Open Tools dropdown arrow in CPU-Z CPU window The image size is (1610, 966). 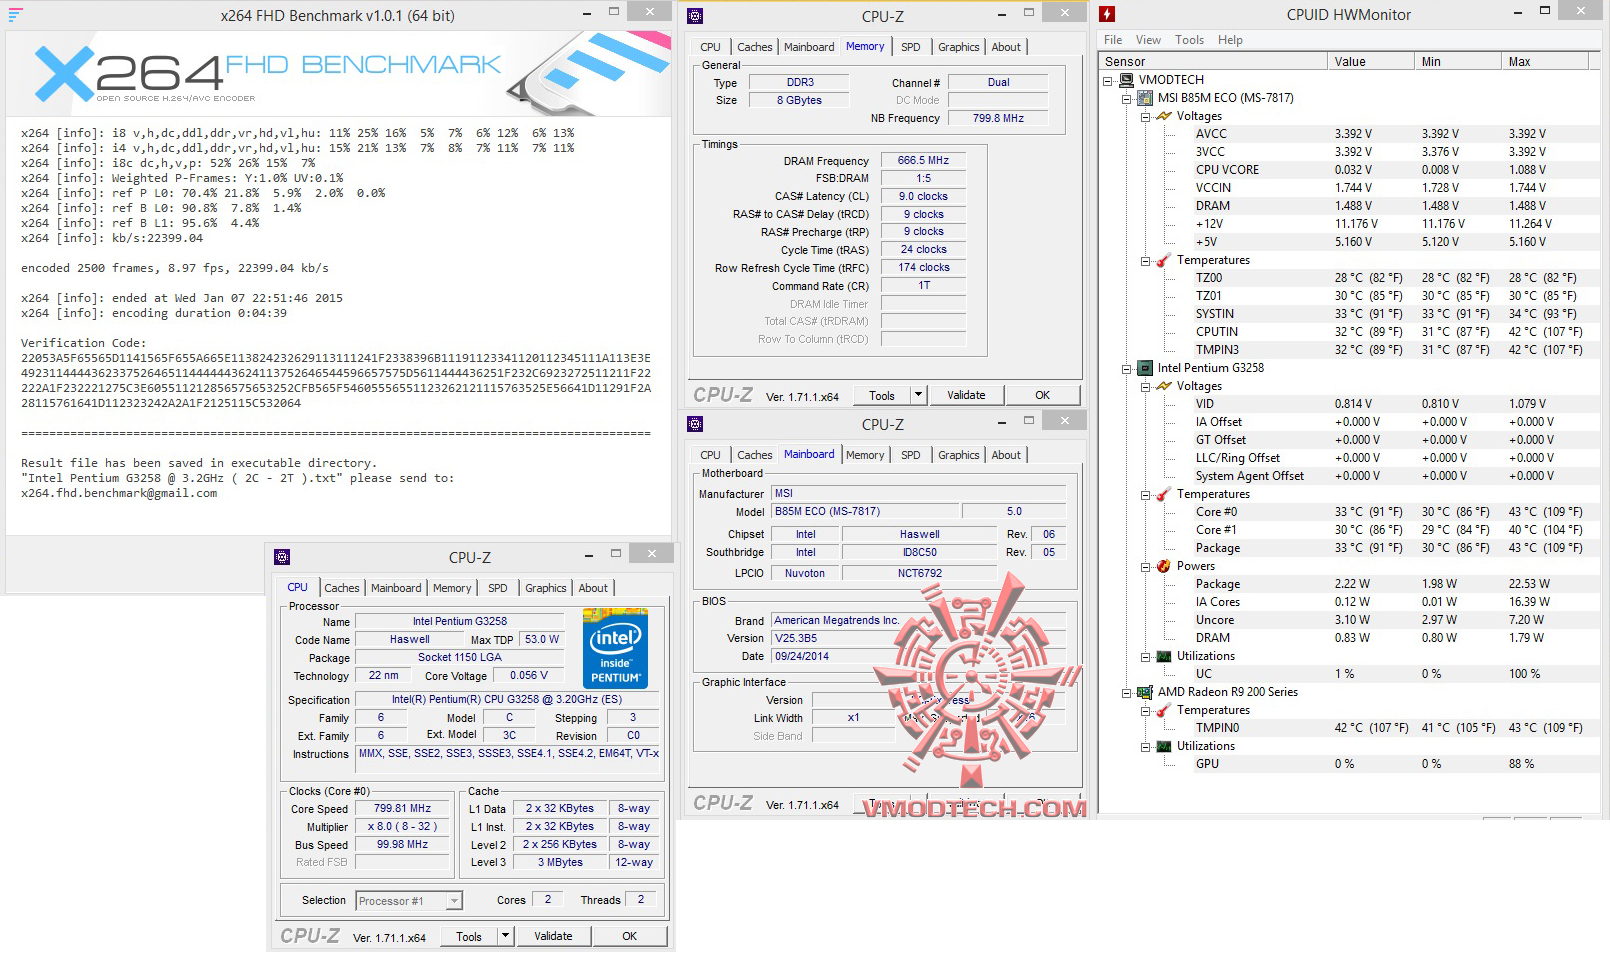click(x=505, y=936)
